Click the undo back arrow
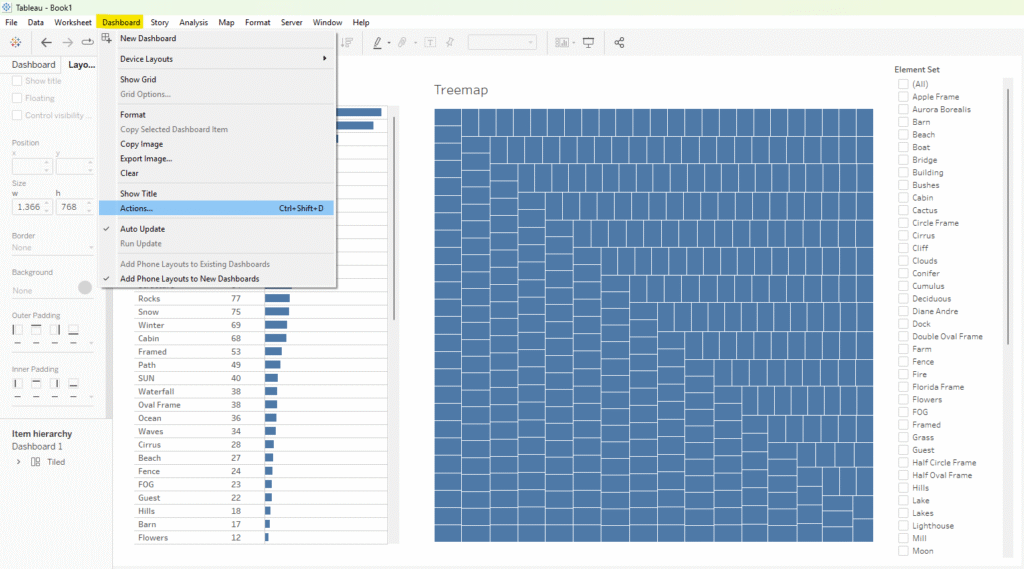The height and width of the screenshot is (569, 1024). click(x=46, y=42)
